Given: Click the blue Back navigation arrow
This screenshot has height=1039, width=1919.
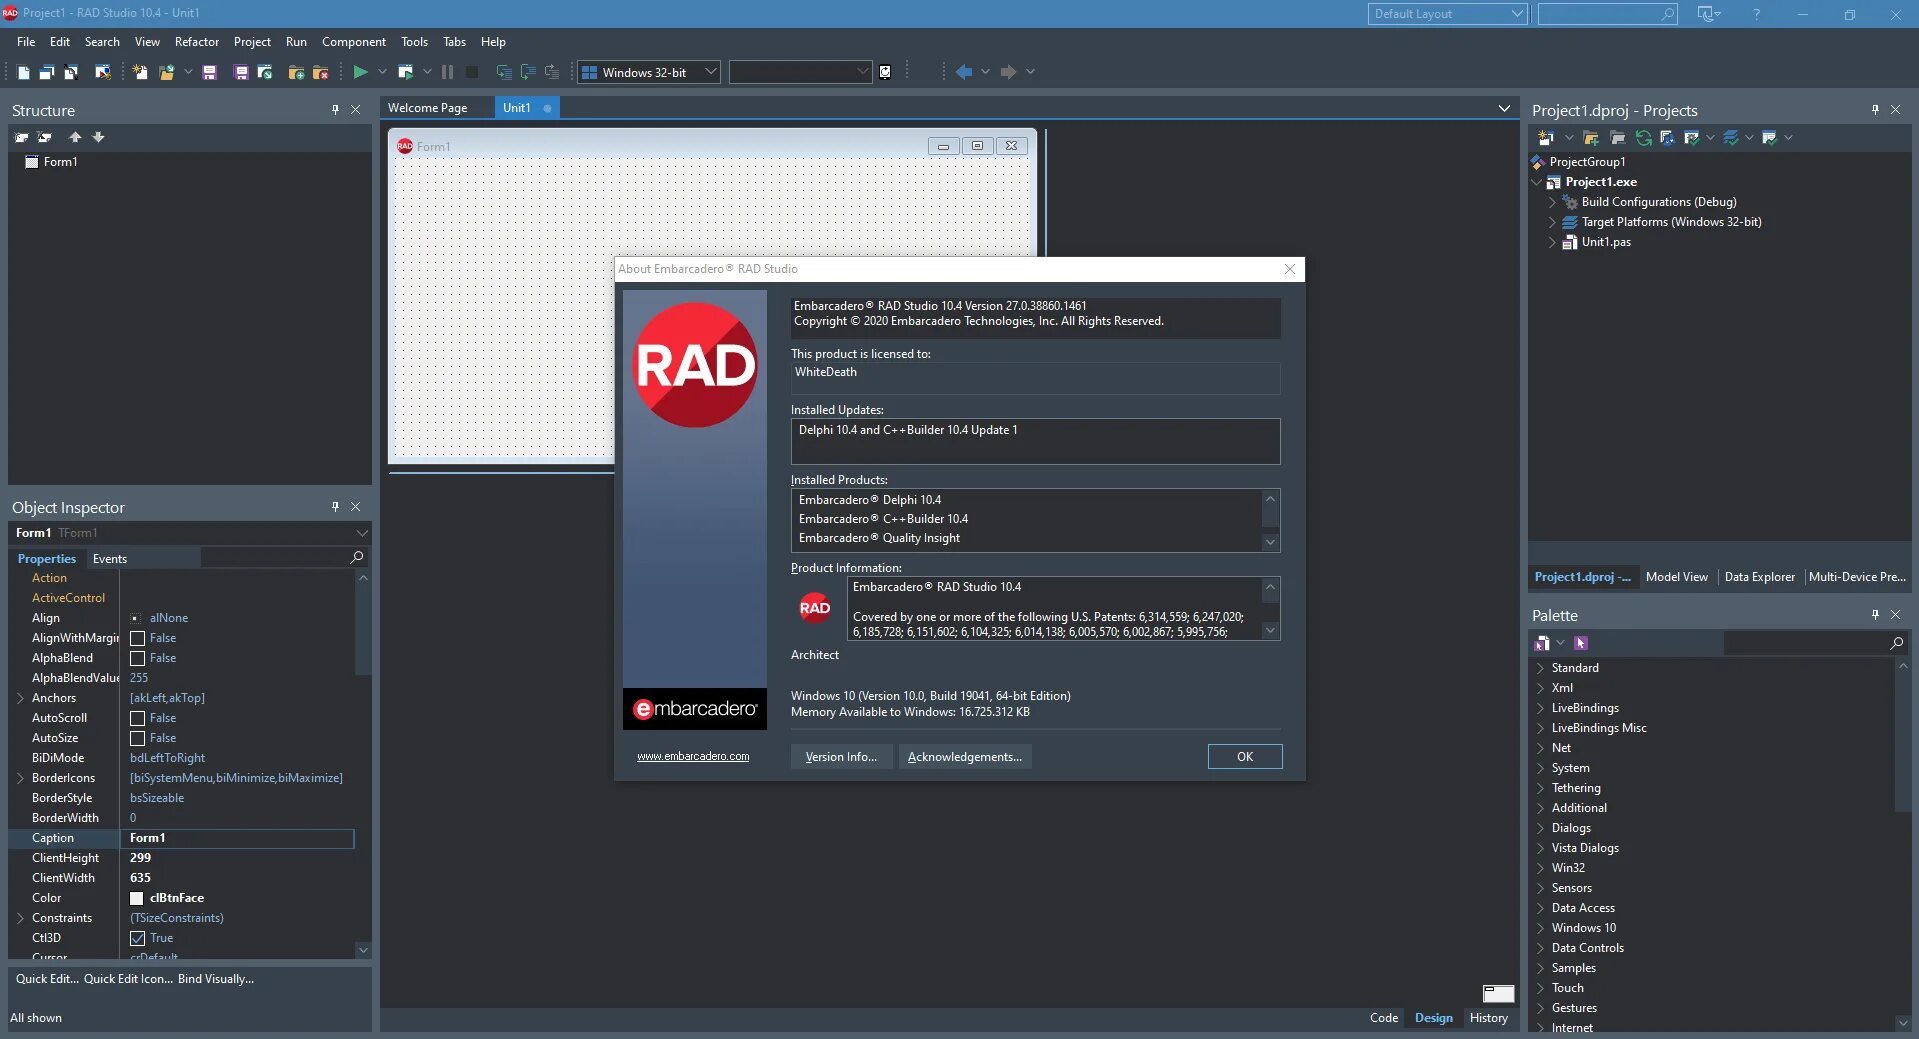Looking at the screenshot, I should click(964, 72).
